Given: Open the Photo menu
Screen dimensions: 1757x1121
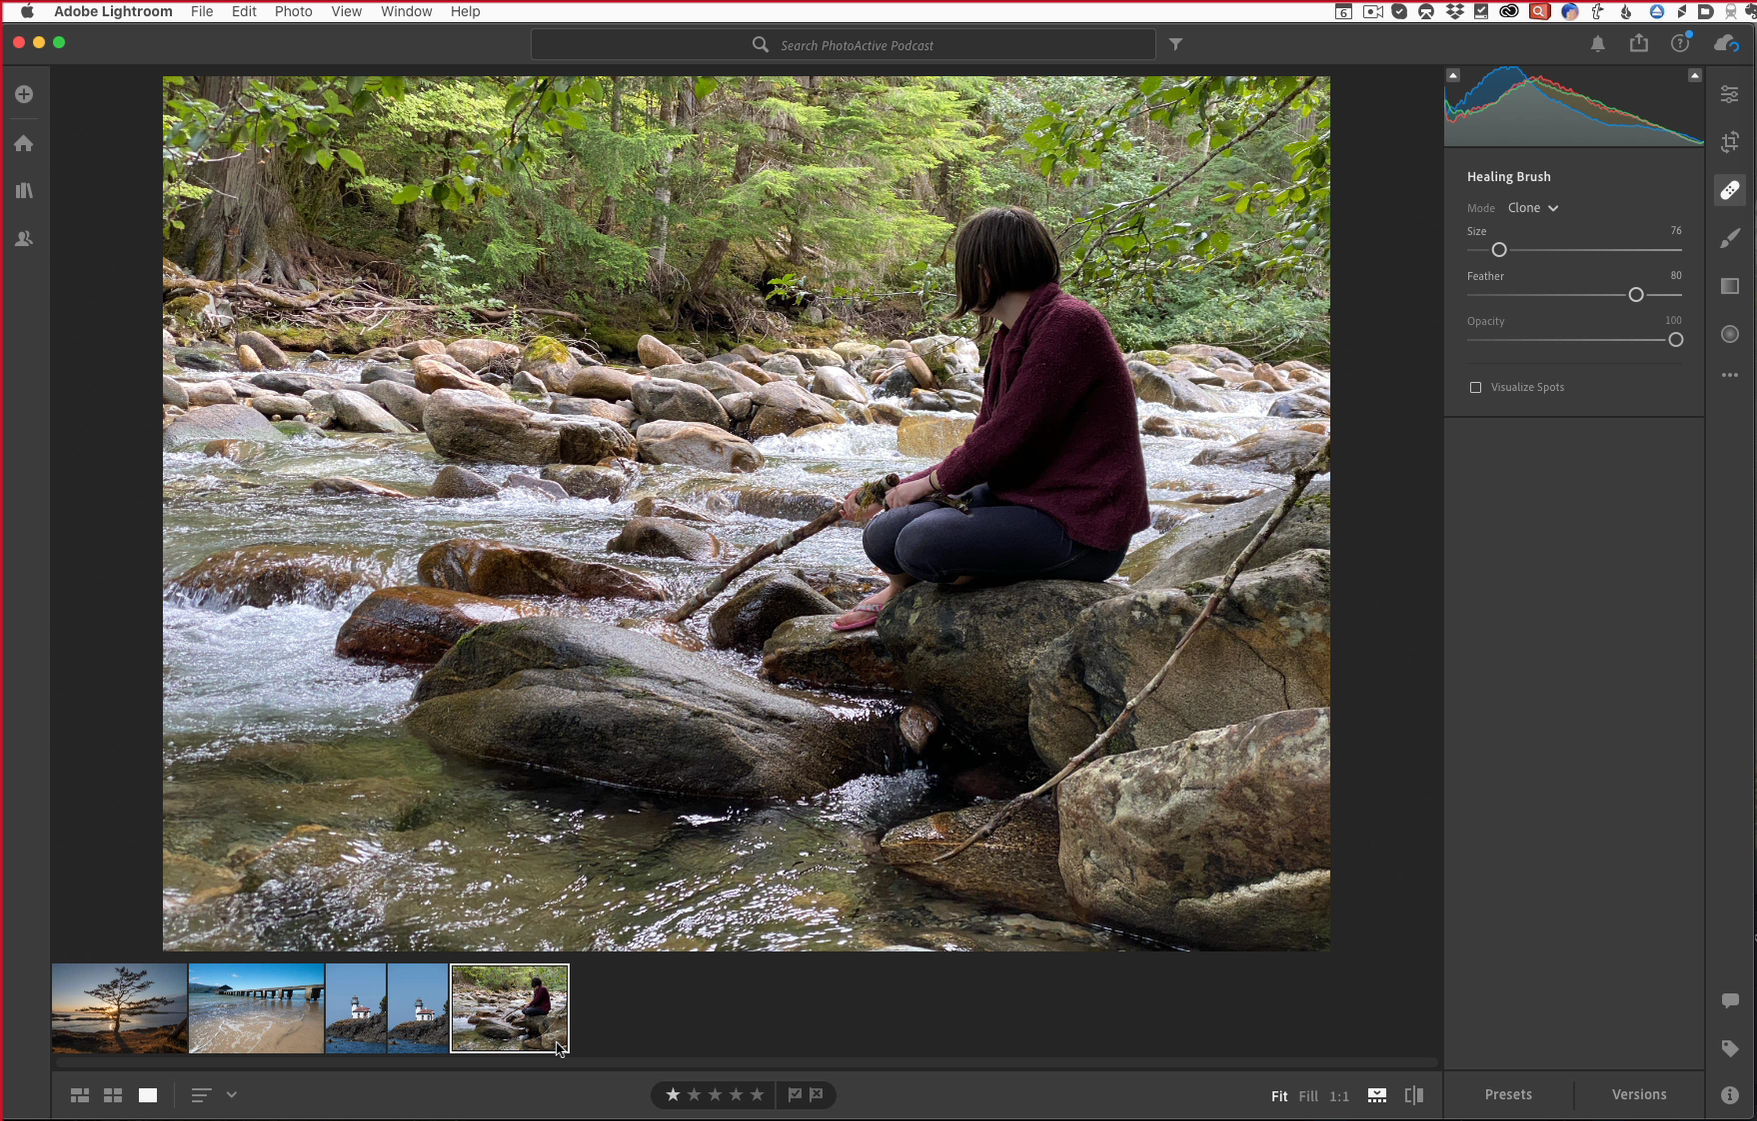Looking at the screenshot, I should (x=293, y=11).
